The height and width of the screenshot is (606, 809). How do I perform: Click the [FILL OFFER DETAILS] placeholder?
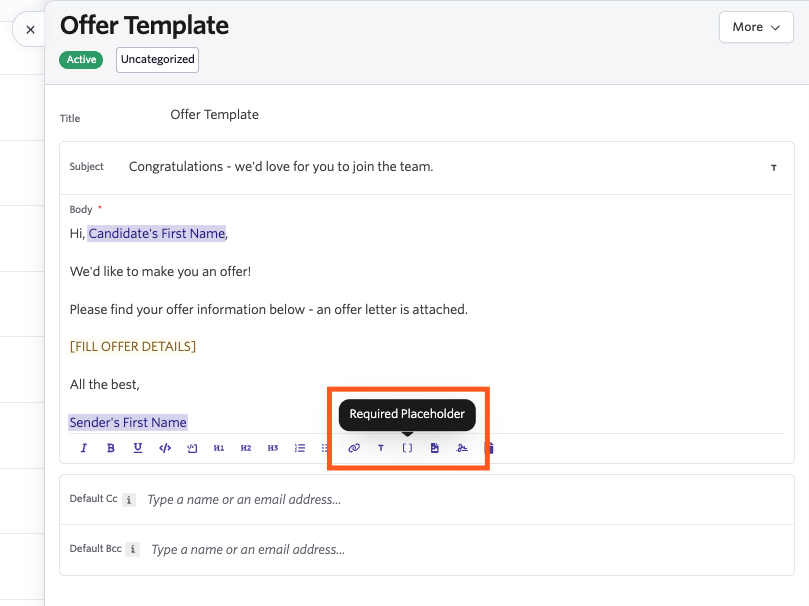(x=133, y=347)
